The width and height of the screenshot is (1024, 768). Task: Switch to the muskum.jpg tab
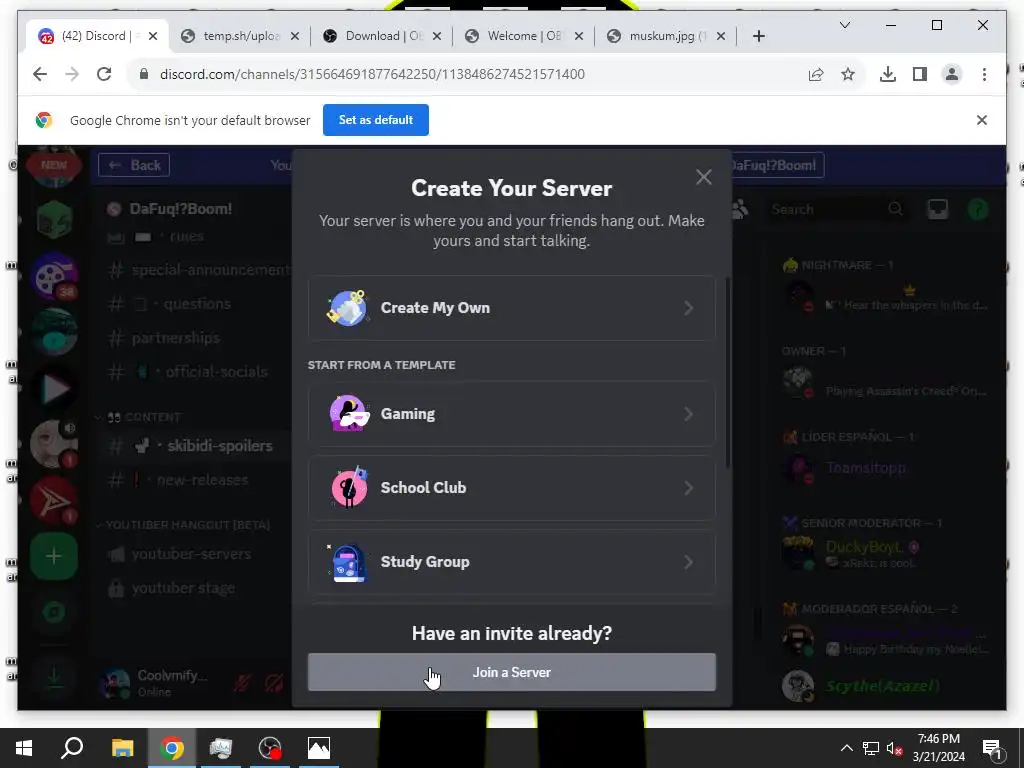(x=666, y=36)
